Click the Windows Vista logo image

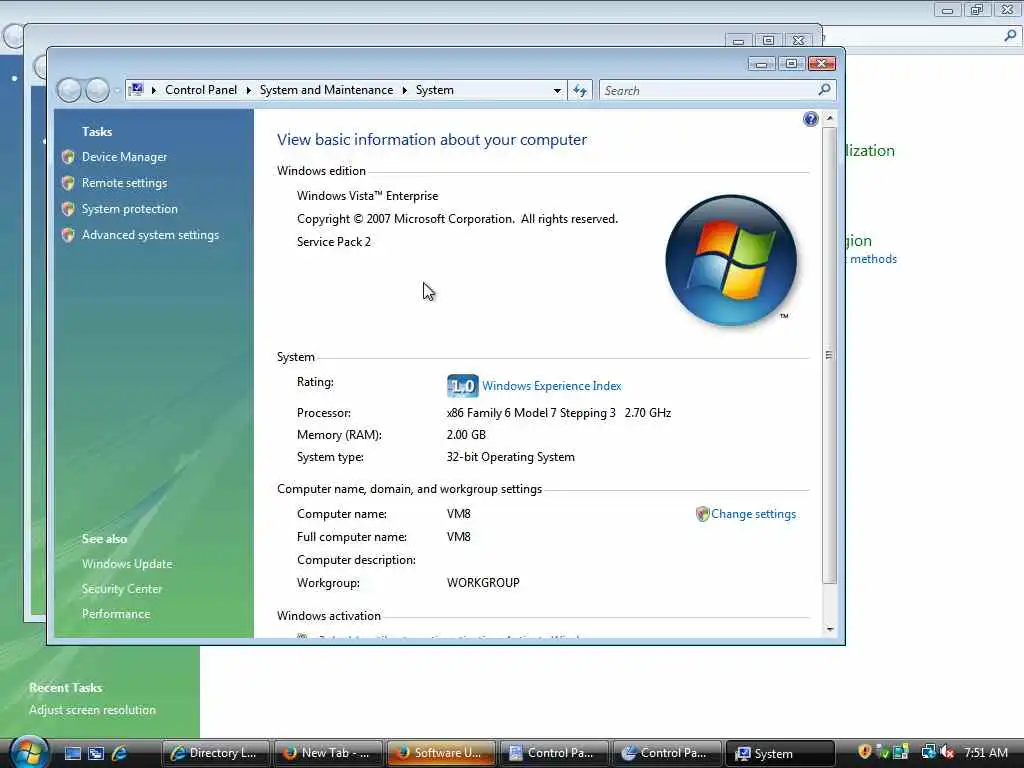coord(731,260)
